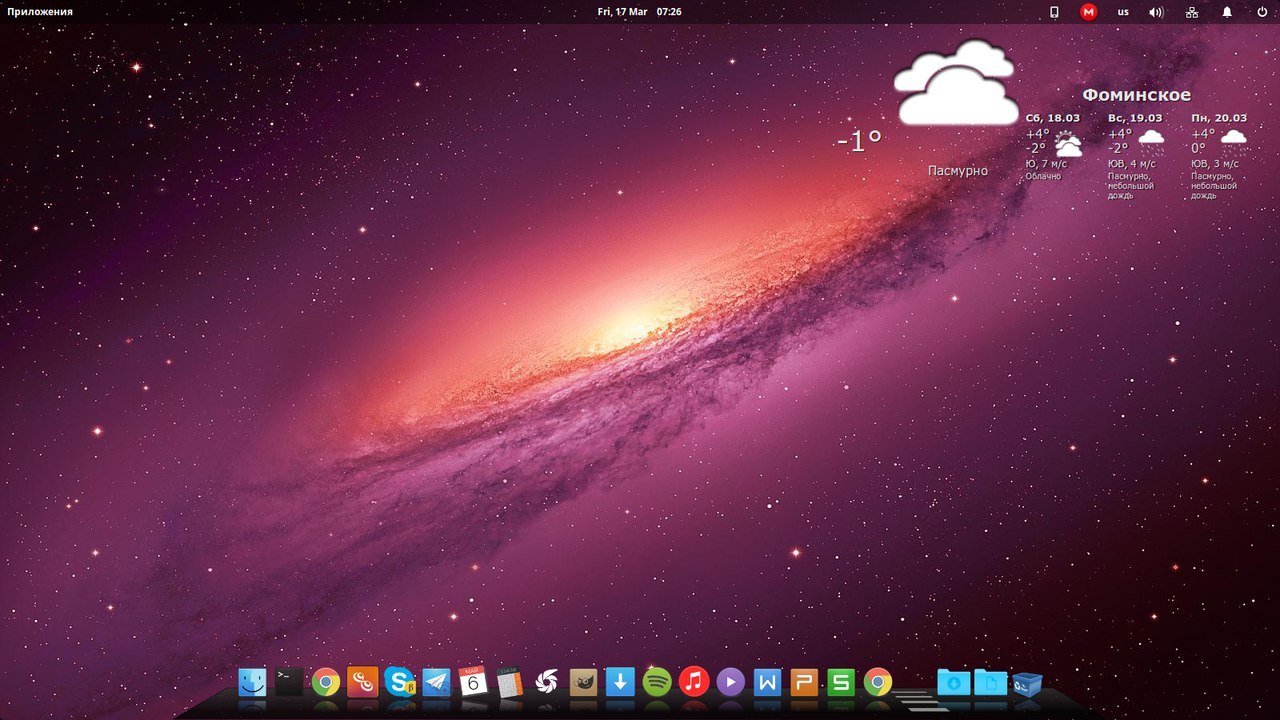
Task: Click the Фоминское weather widget title
Action: 1136,95
